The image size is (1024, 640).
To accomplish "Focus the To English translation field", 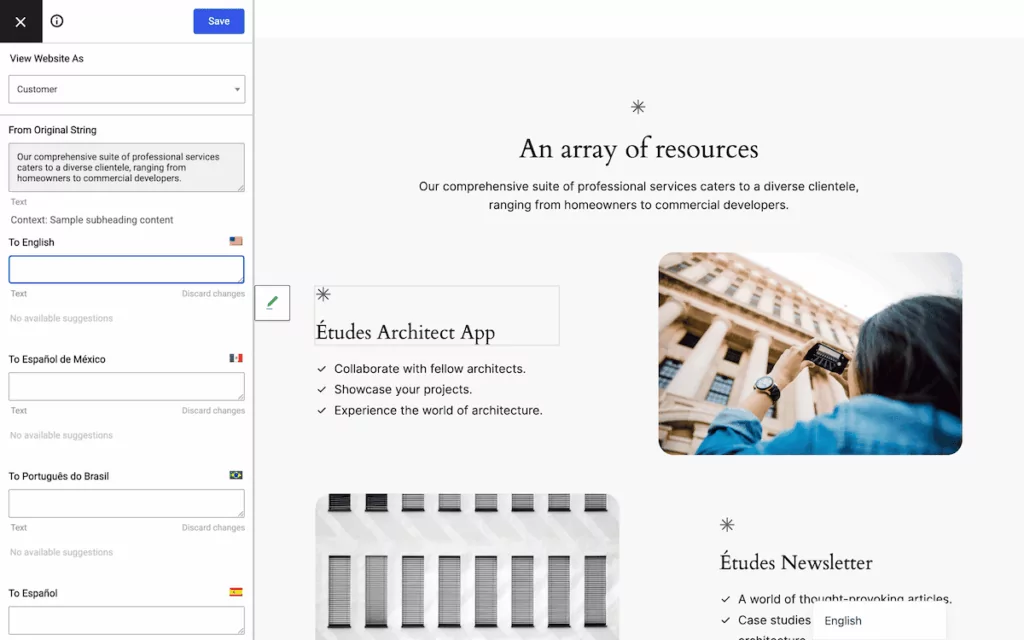I will point(127,270).
